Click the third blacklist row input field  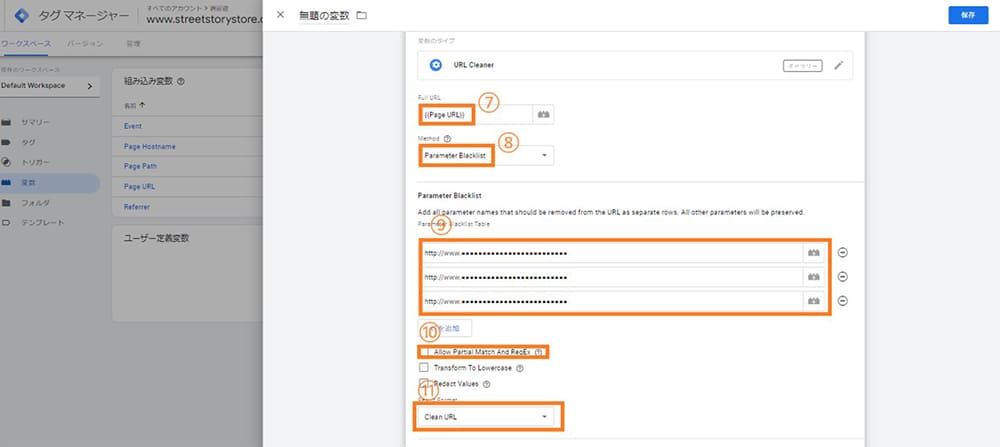(x=611, y=300)
